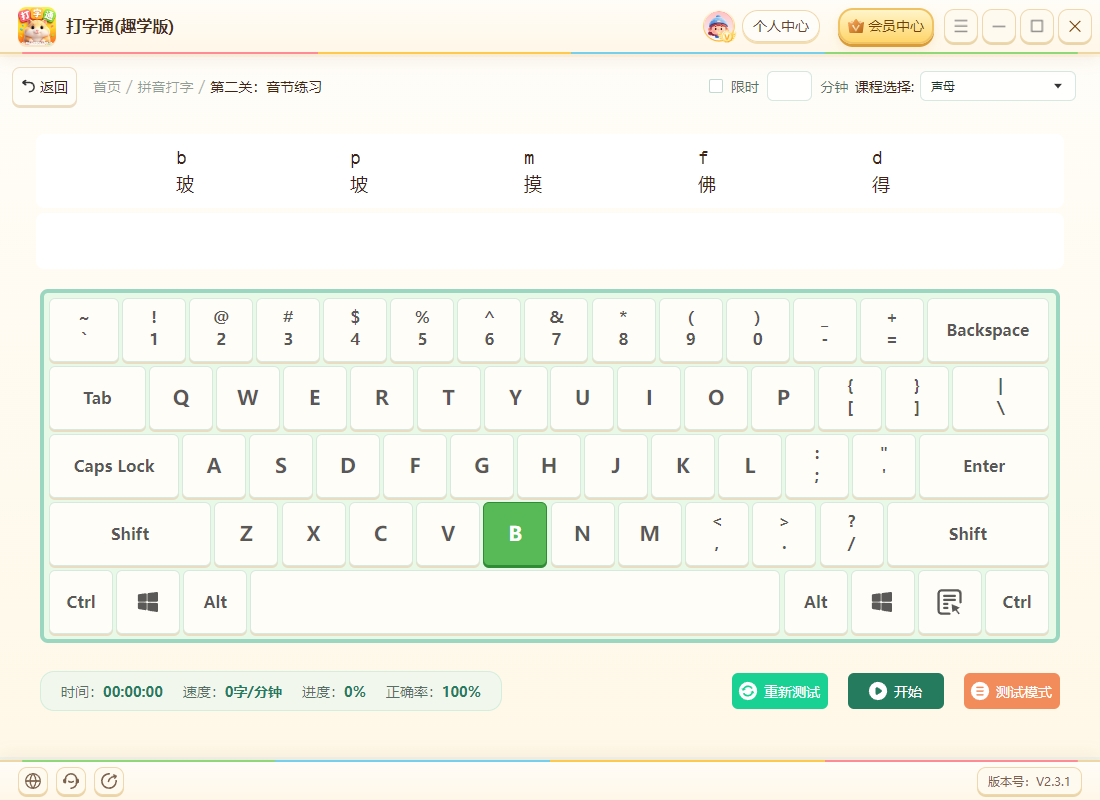Click the question mark slash key

(x=851, y=534)
